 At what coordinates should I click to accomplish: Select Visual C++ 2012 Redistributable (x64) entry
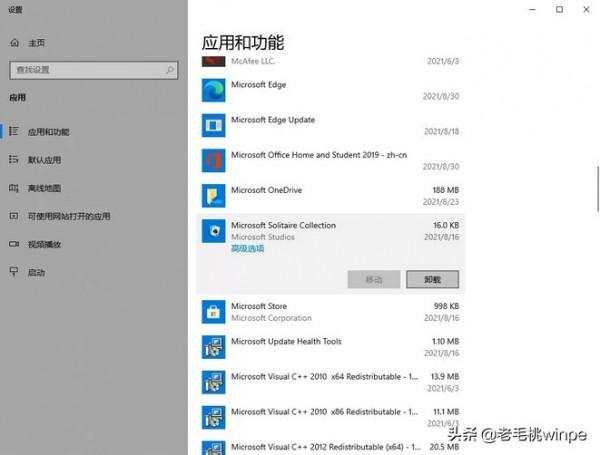[326, 447]
